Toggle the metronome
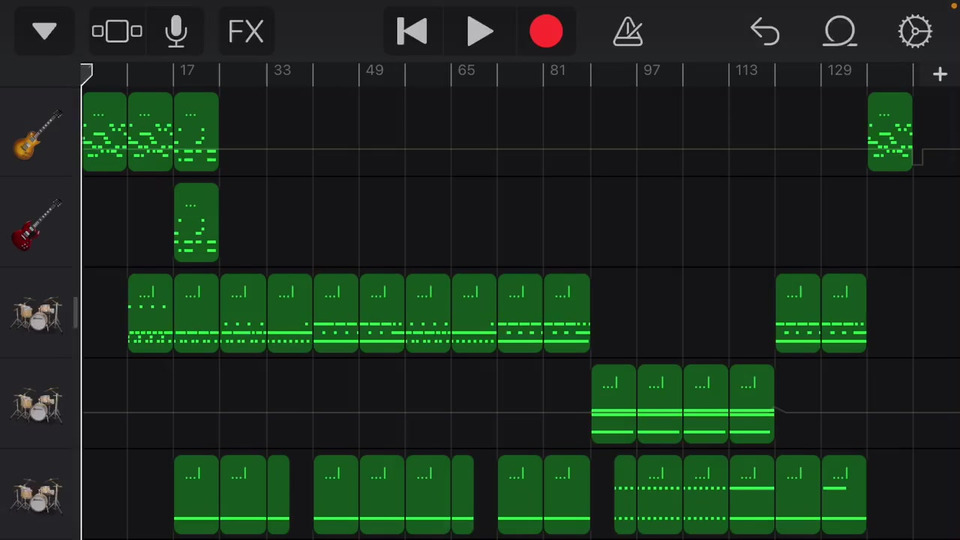 point(628,31)
